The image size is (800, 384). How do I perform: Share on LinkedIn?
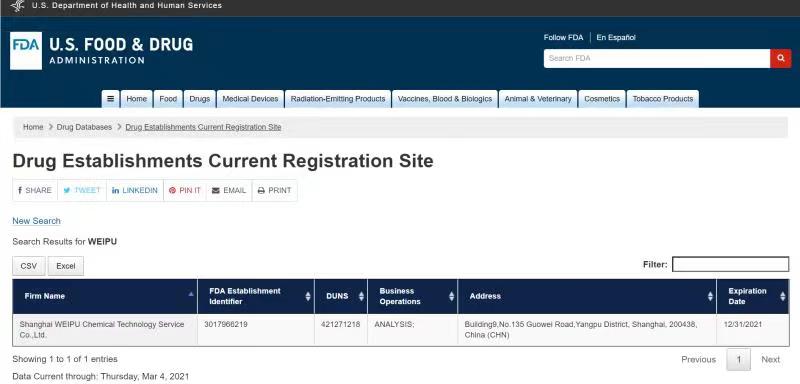[135, 190]
